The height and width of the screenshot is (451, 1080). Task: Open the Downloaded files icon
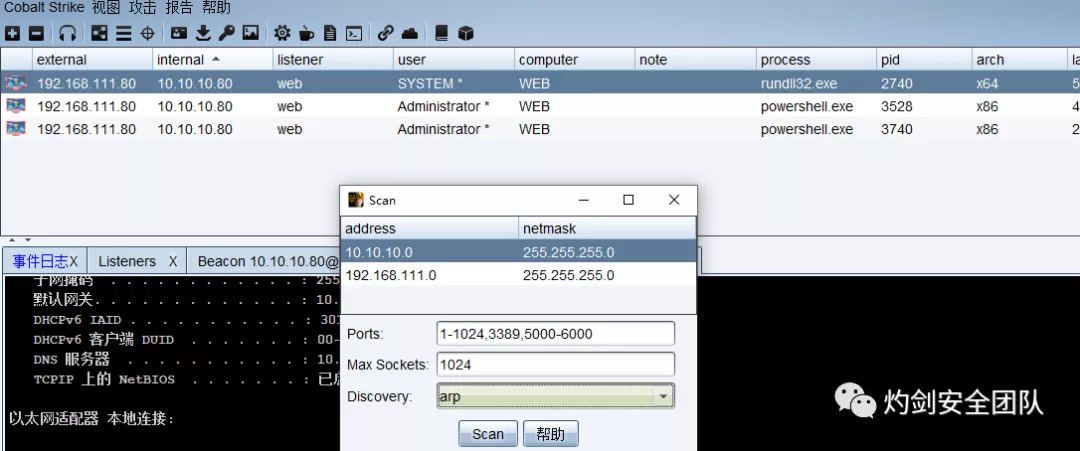pos(203,32)
